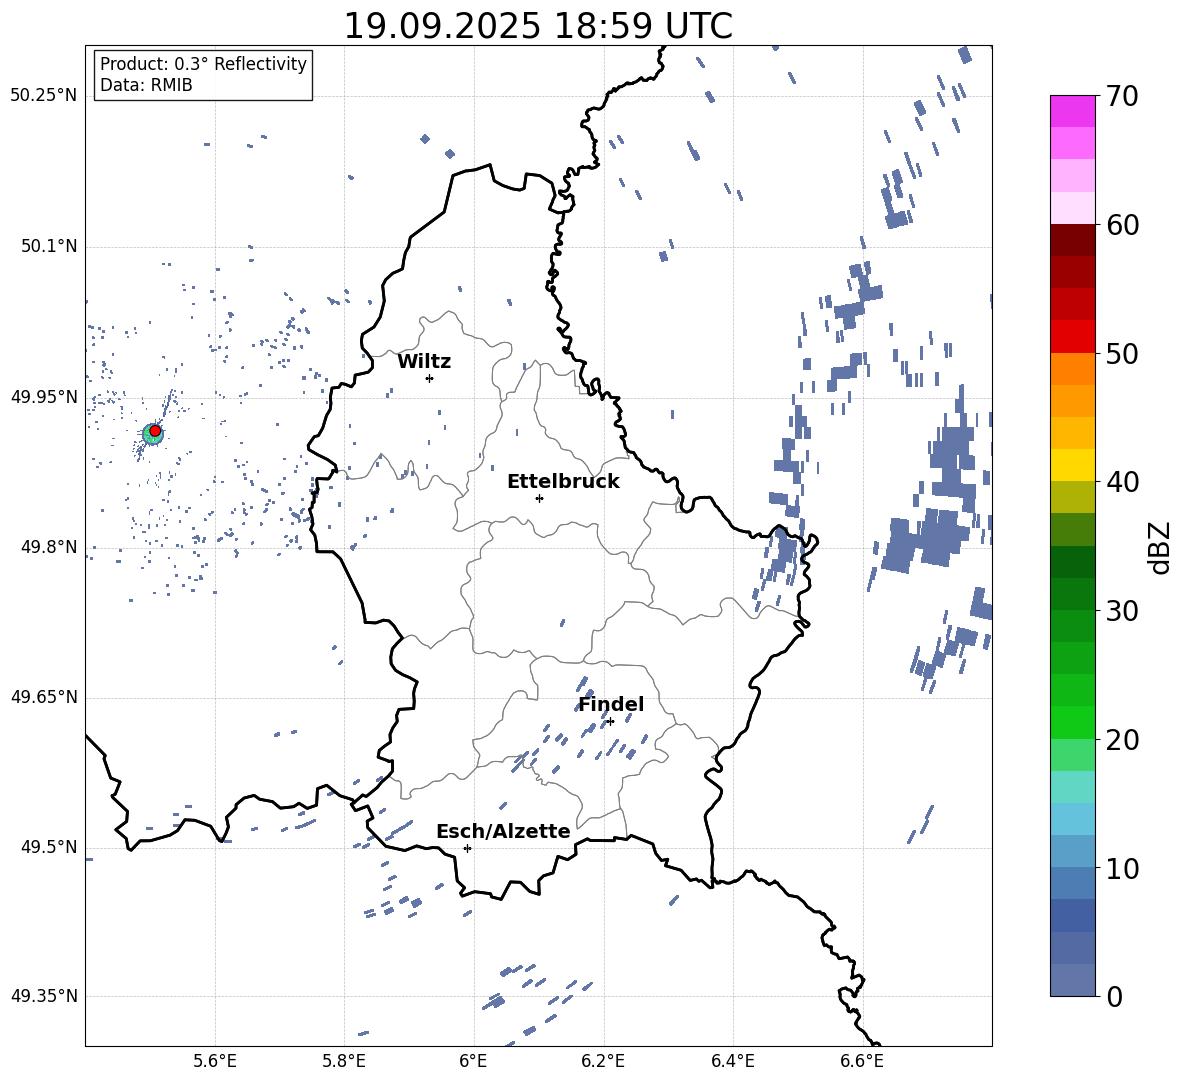Click the cross marker below Ettelbruck
Viewport: 1184px width, 1081px height.
[x=539, y=498]
